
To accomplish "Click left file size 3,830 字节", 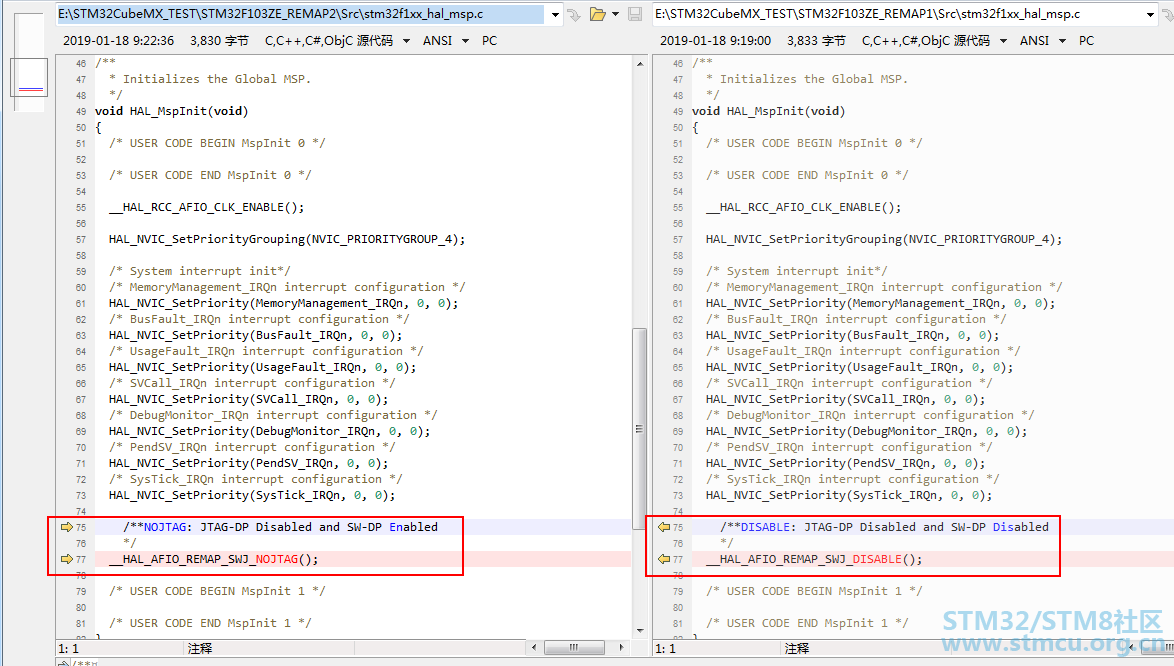I will tap(219, 40).
